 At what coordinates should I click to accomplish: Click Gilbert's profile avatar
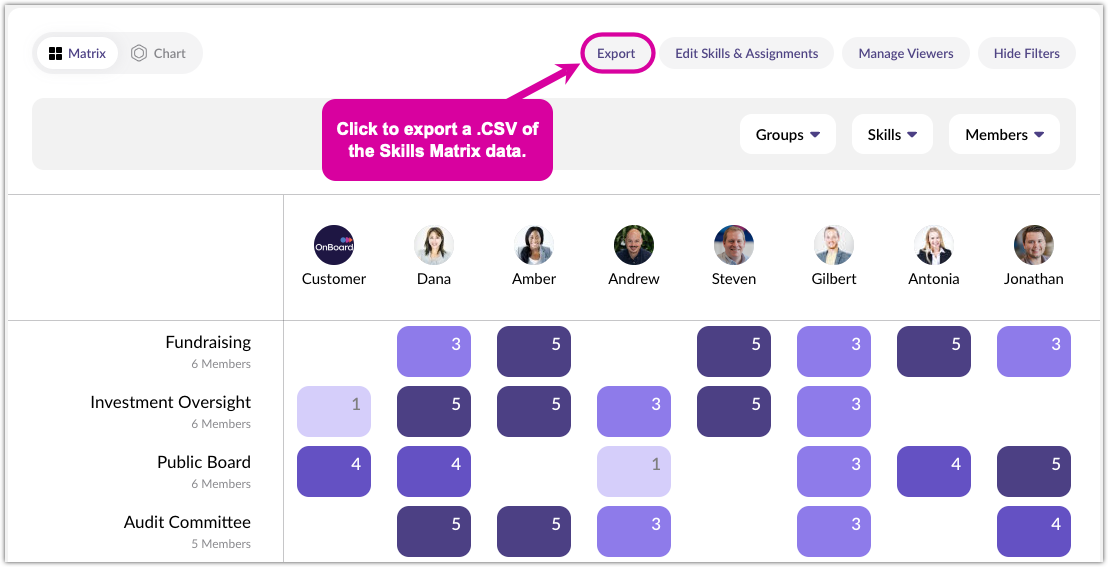(x=834, y=245)
